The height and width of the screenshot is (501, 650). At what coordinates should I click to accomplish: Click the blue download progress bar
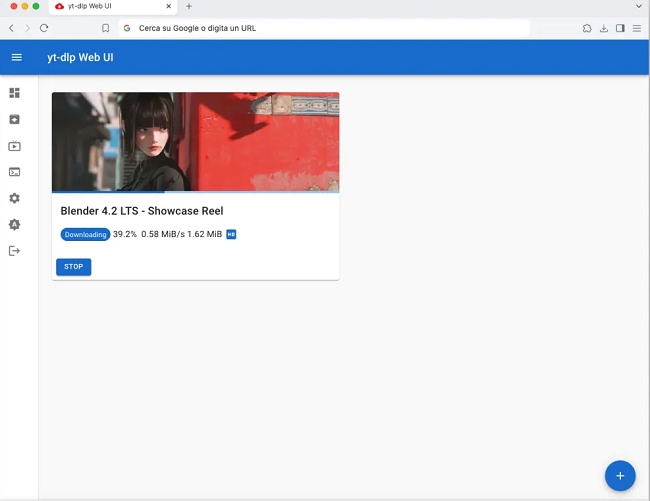[108, 191]
